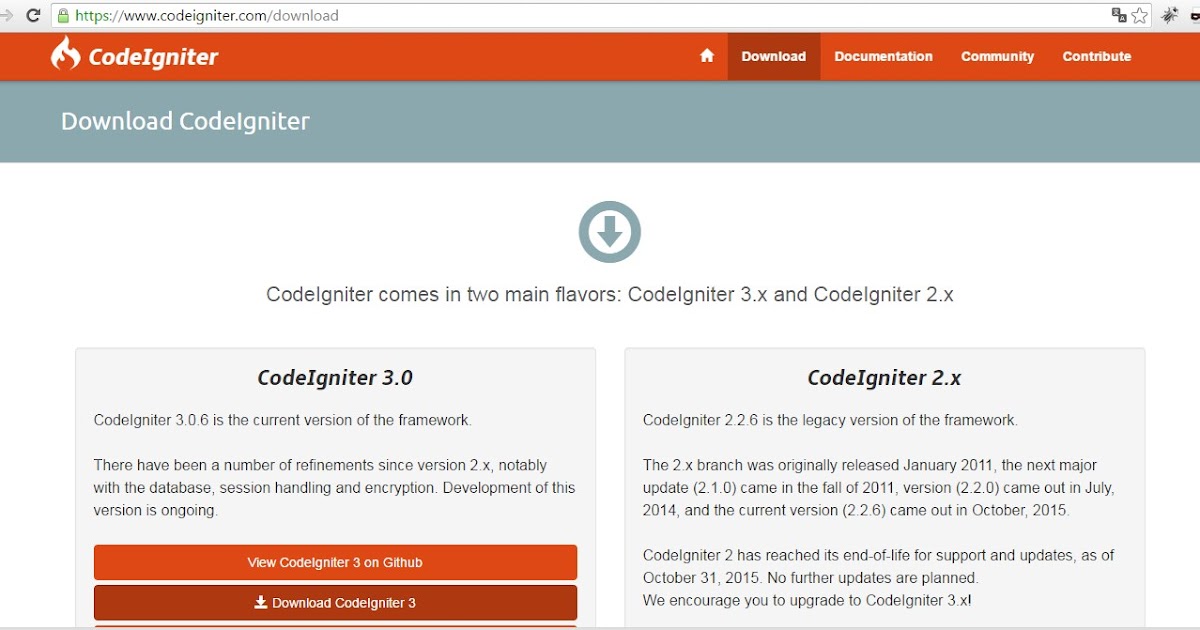The height and width of the screenshot is (630, 1200).
Task: Open the Documentation menu item
Action: [883, 57]
